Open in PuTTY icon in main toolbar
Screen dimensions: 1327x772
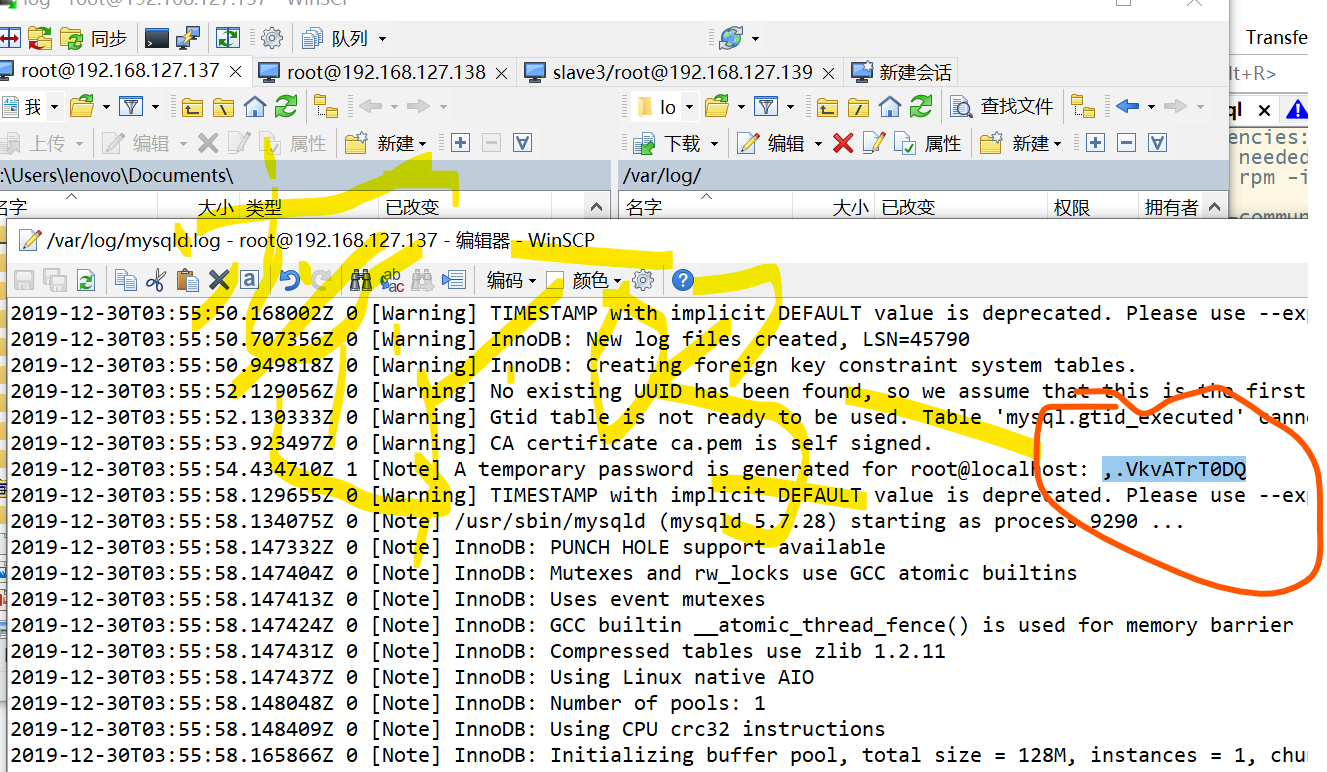click(x=187, y=38)
